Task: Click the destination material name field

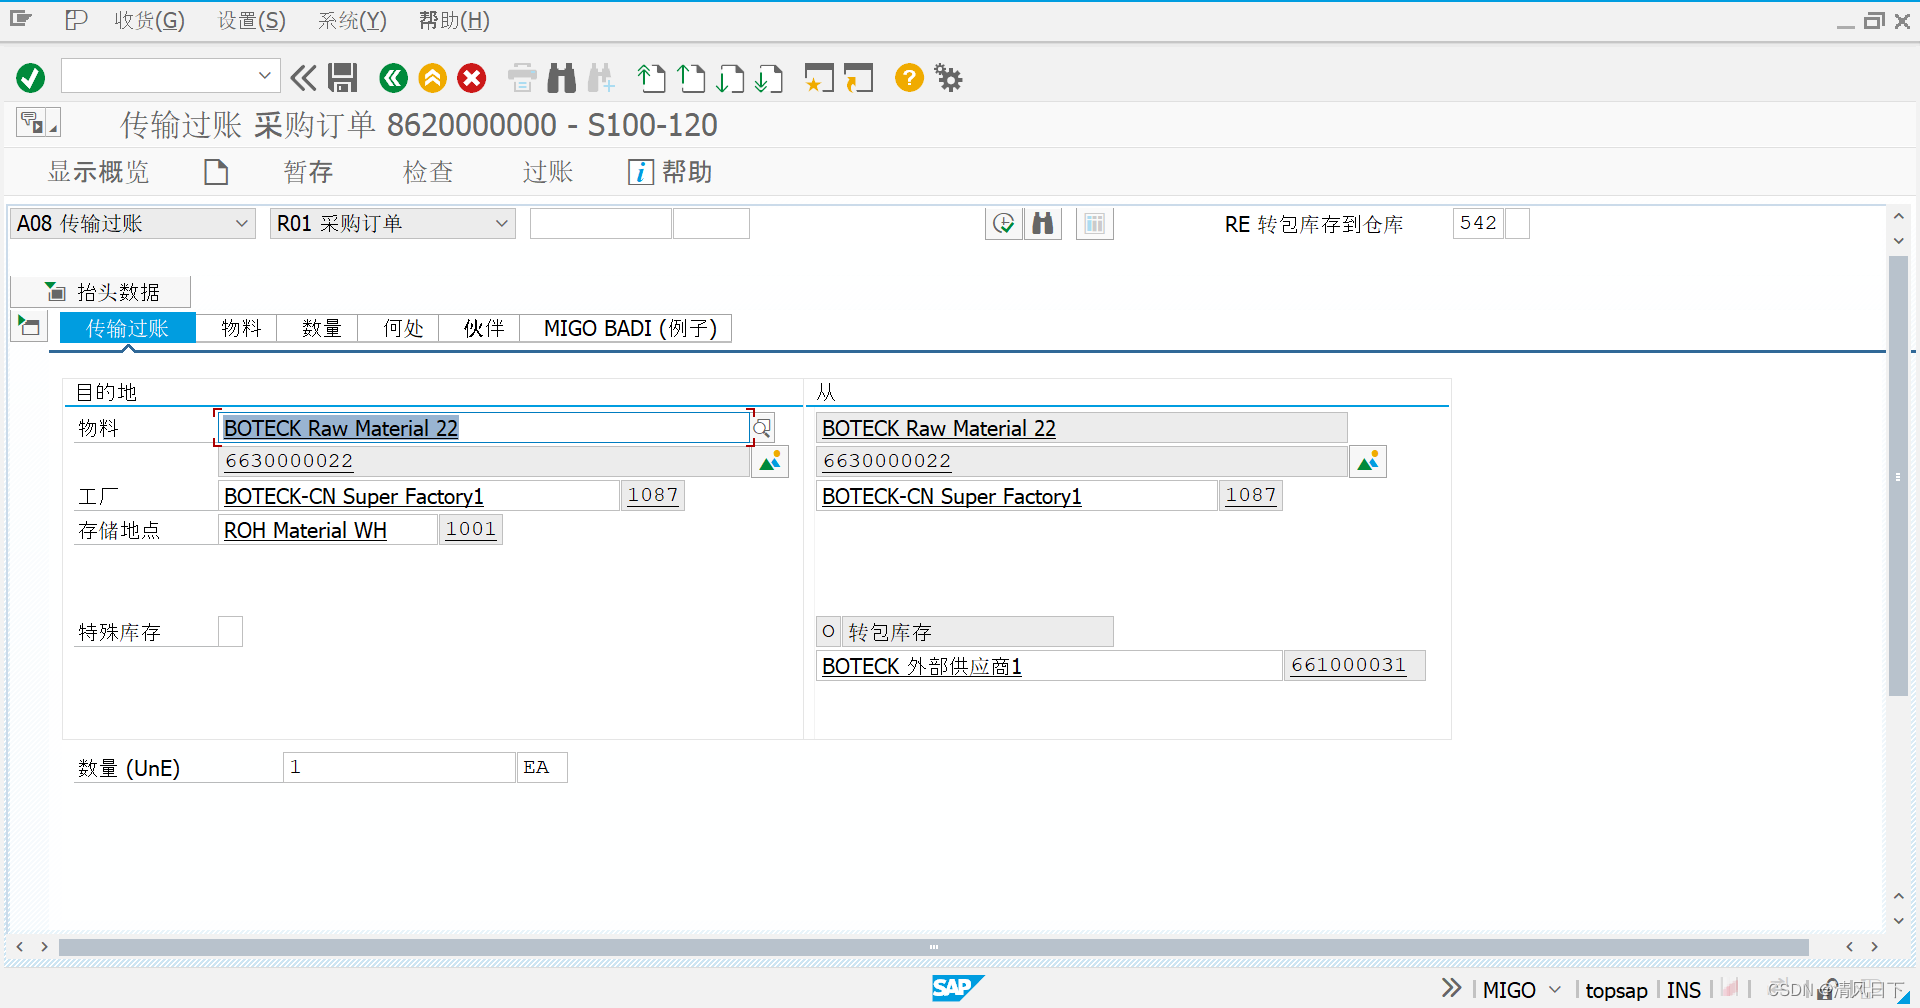Action: [x=484, y=428]
